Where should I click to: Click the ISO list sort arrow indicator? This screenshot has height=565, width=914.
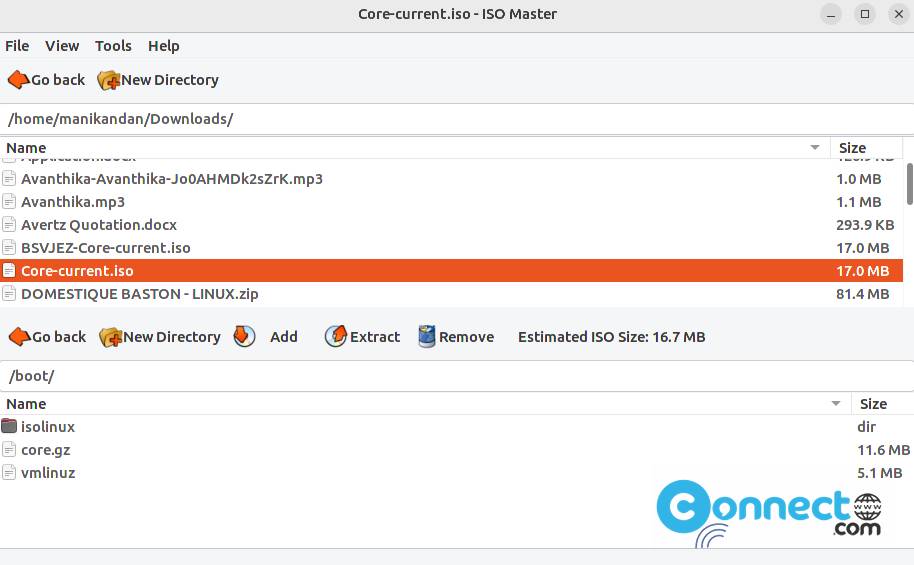click(836, 403)
